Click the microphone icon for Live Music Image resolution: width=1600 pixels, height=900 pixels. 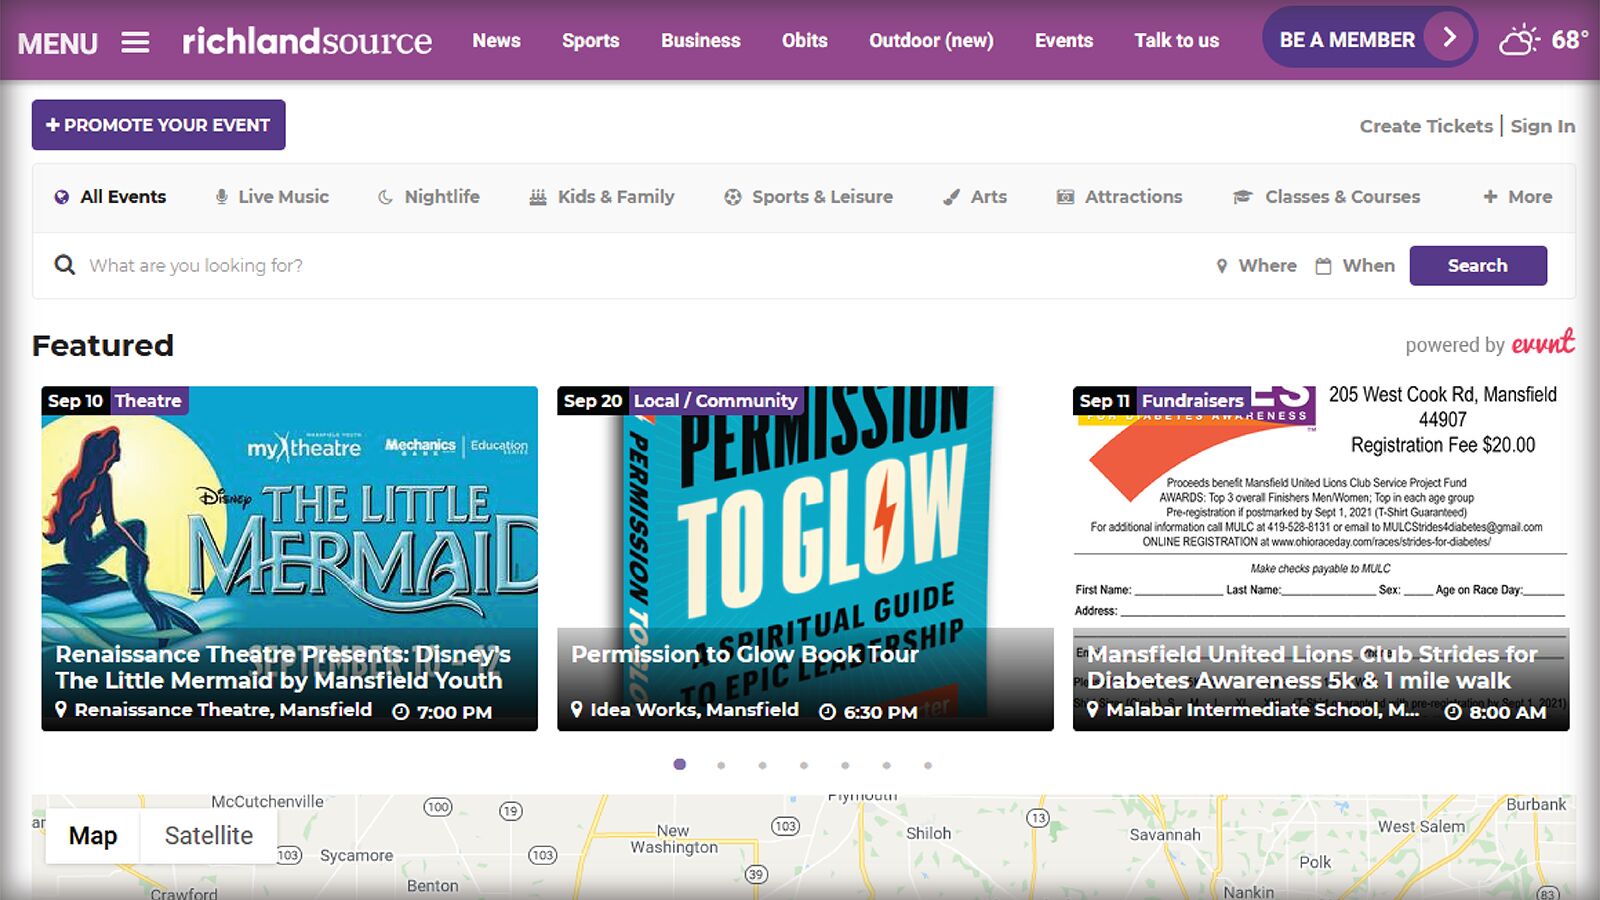point(221,197)
